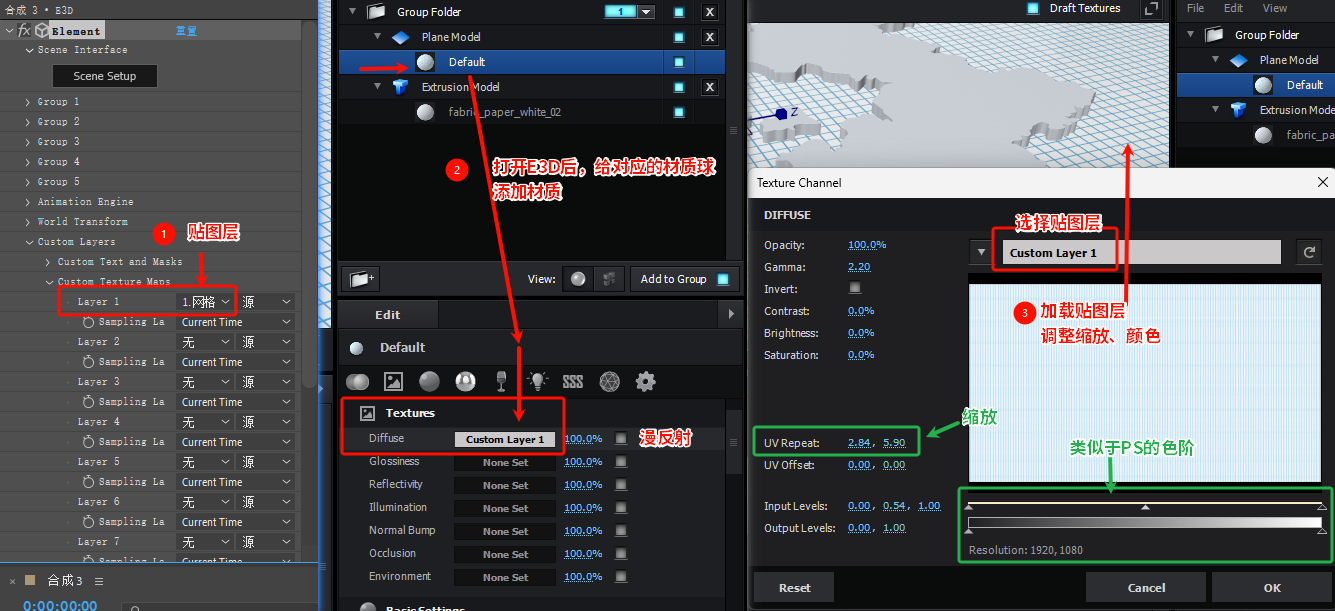
Task: Switch View to model preview mode
Action: (x=608, y=279)
